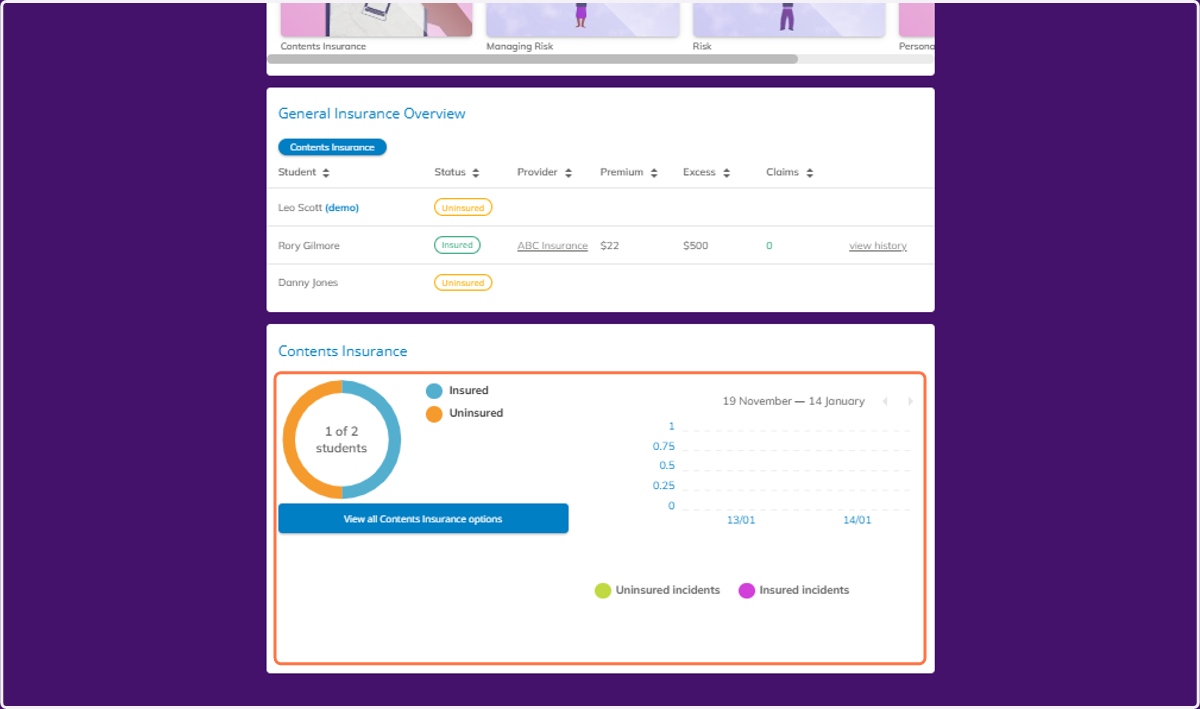Click Leo Scott's Uninsured status badge
Image resolution: width=1200 pixels, height=709 pixels.
tap(463, 208)
